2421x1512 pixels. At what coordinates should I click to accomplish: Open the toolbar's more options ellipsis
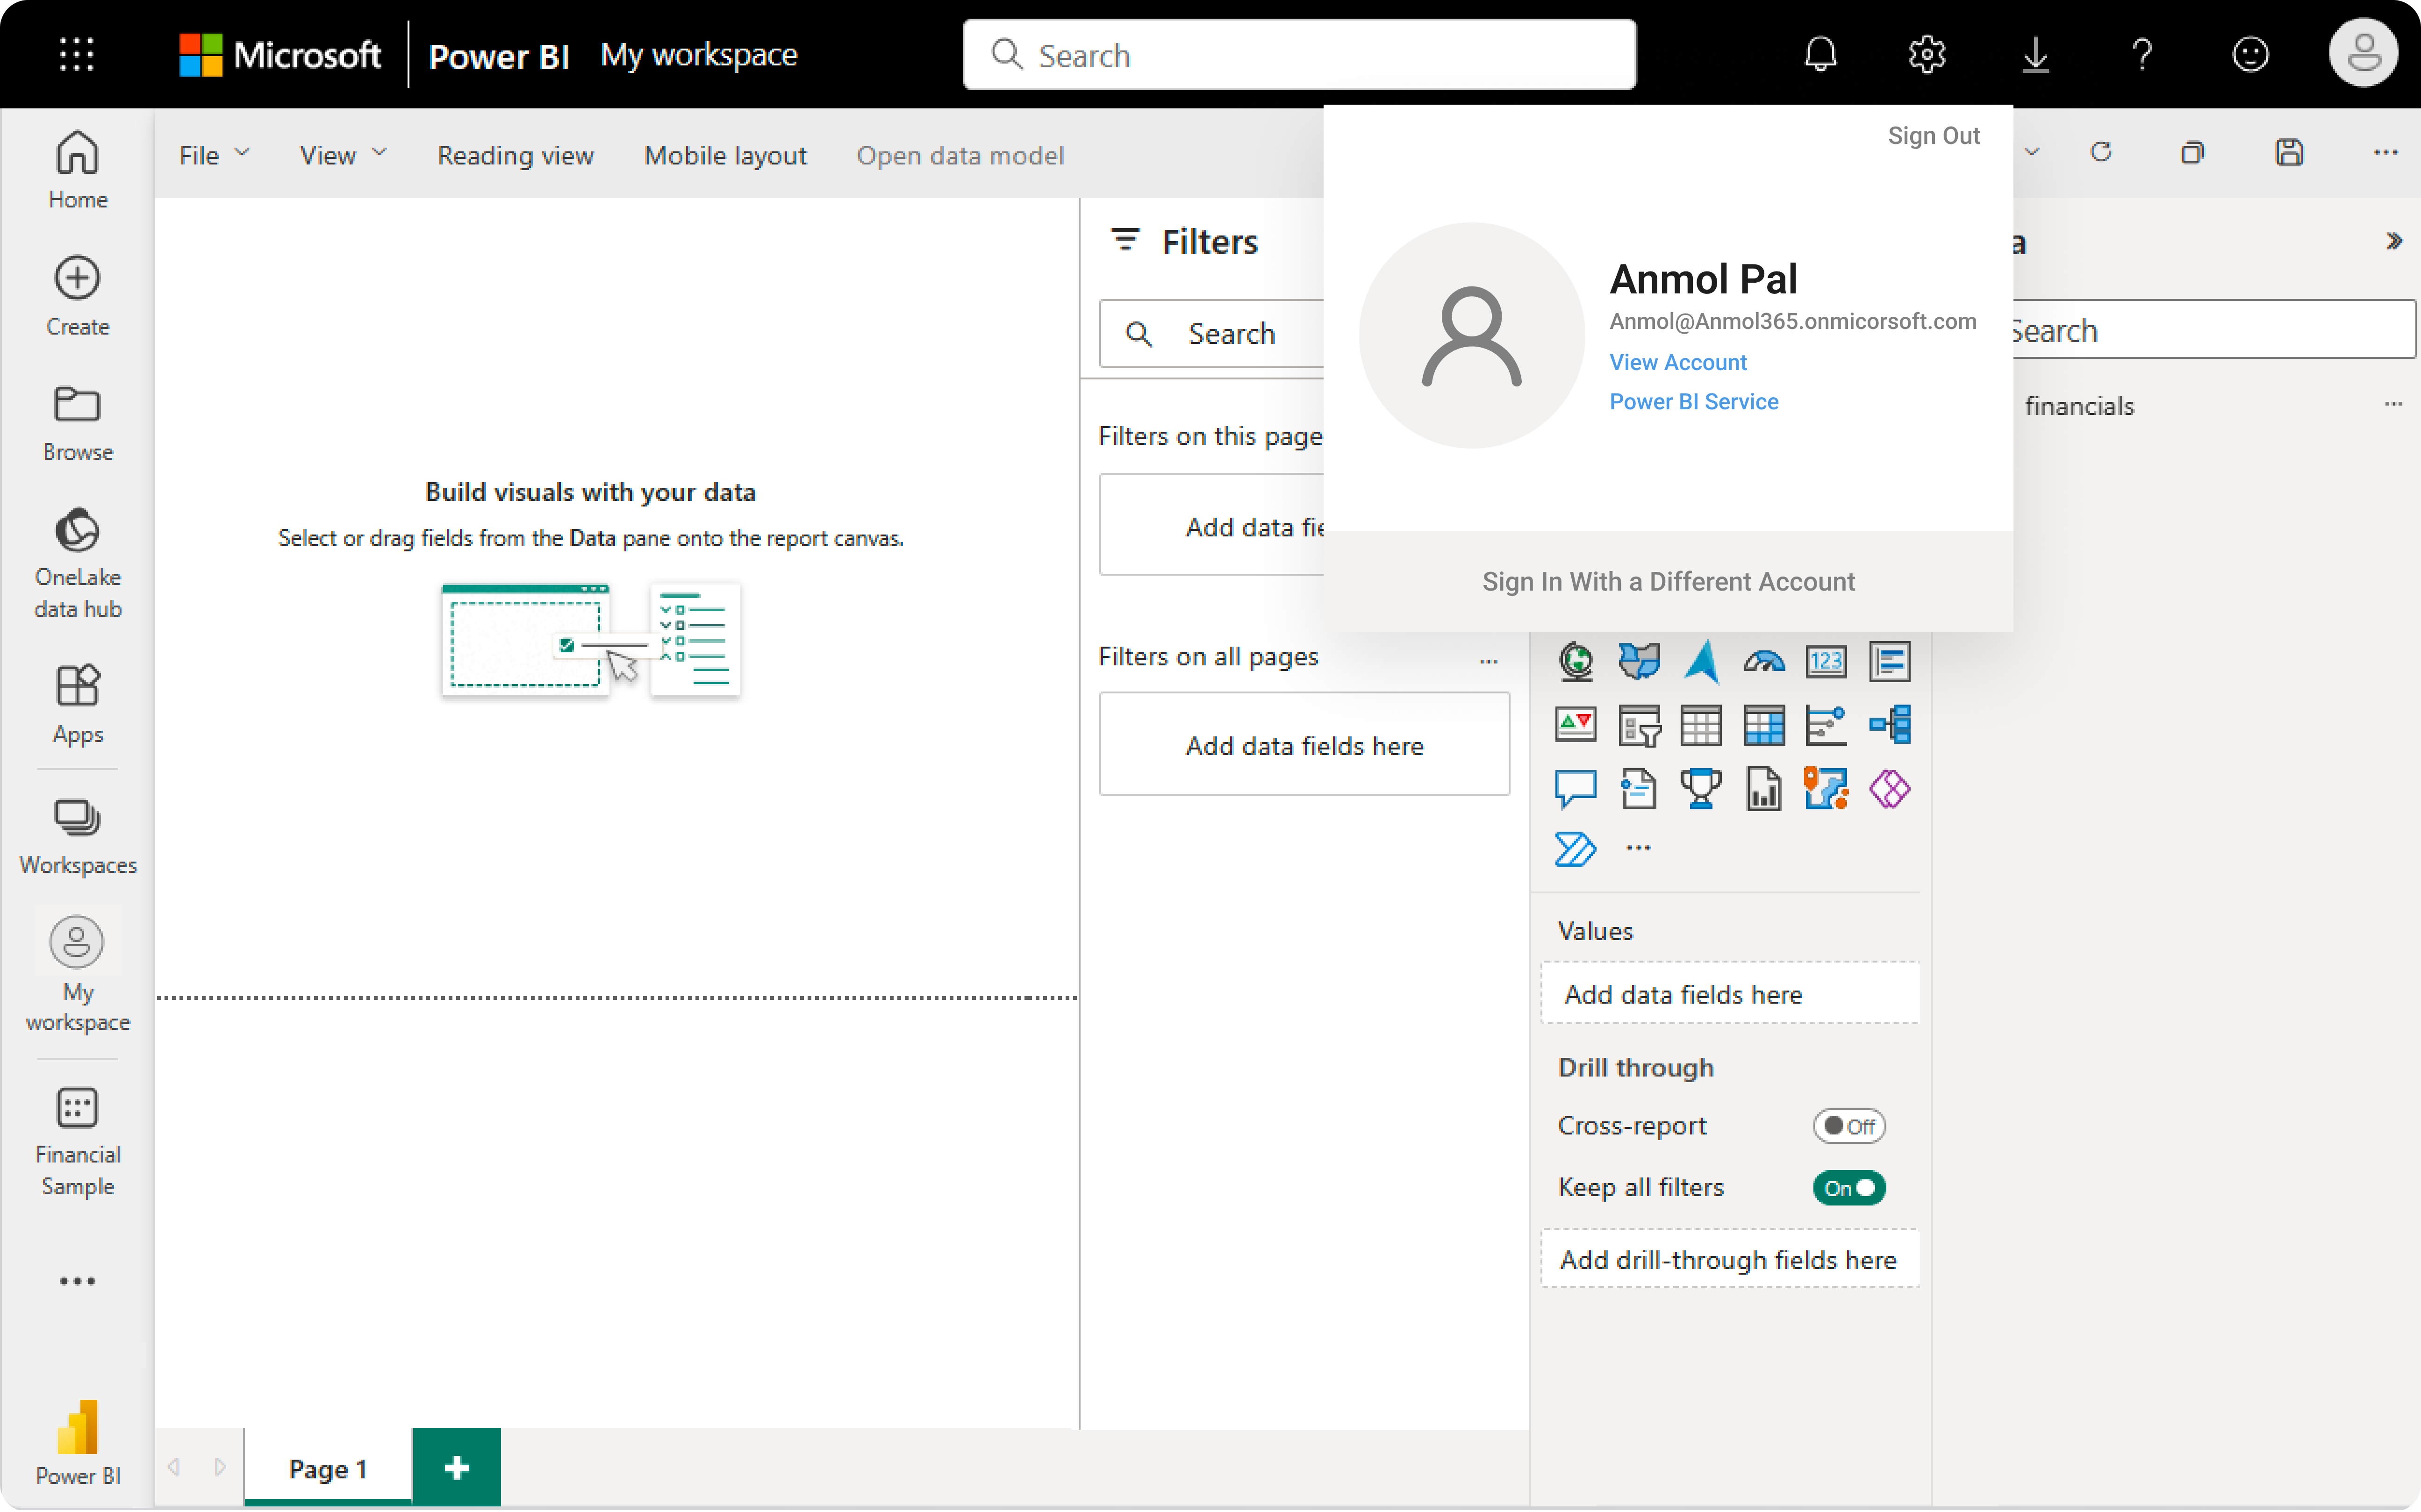pos(2386,152)
